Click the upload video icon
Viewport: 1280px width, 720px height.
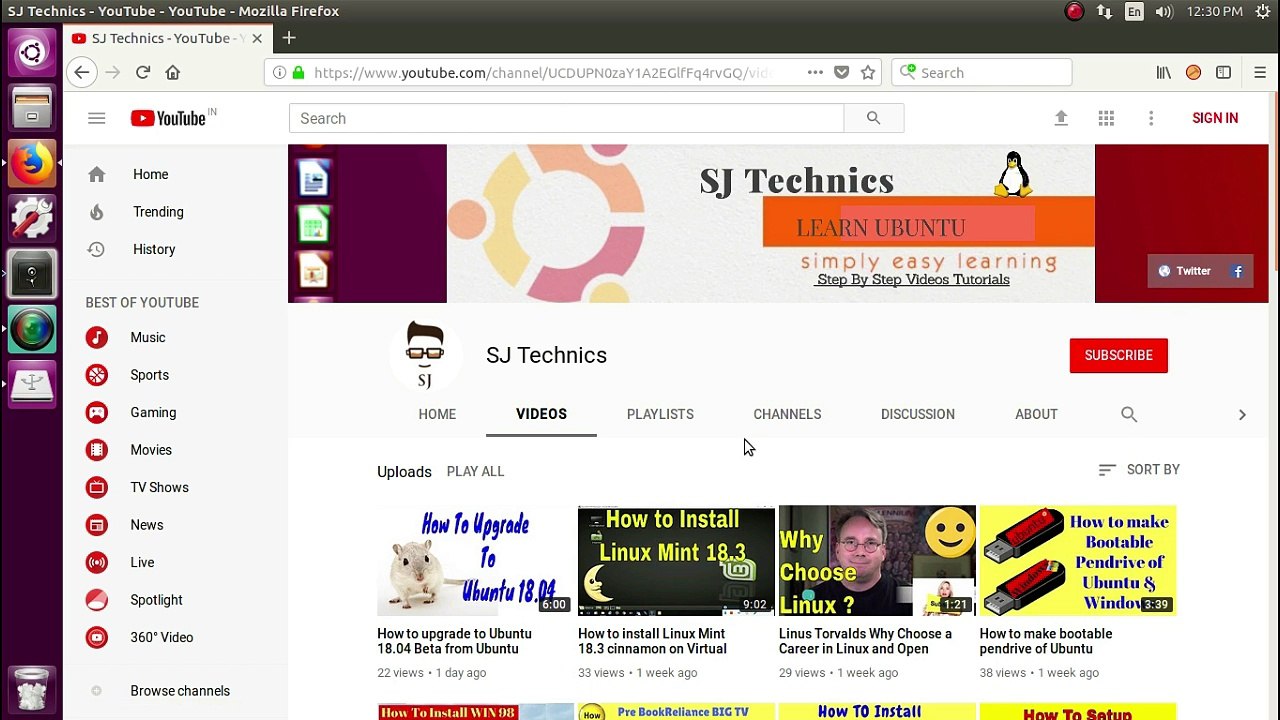tap(1061, 118)
